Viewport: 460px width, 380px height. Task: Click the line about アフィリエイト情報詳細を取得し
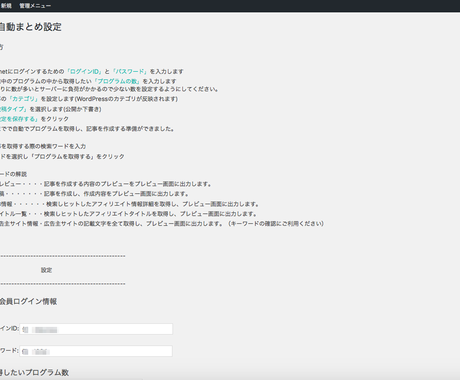tap(129, 204)
